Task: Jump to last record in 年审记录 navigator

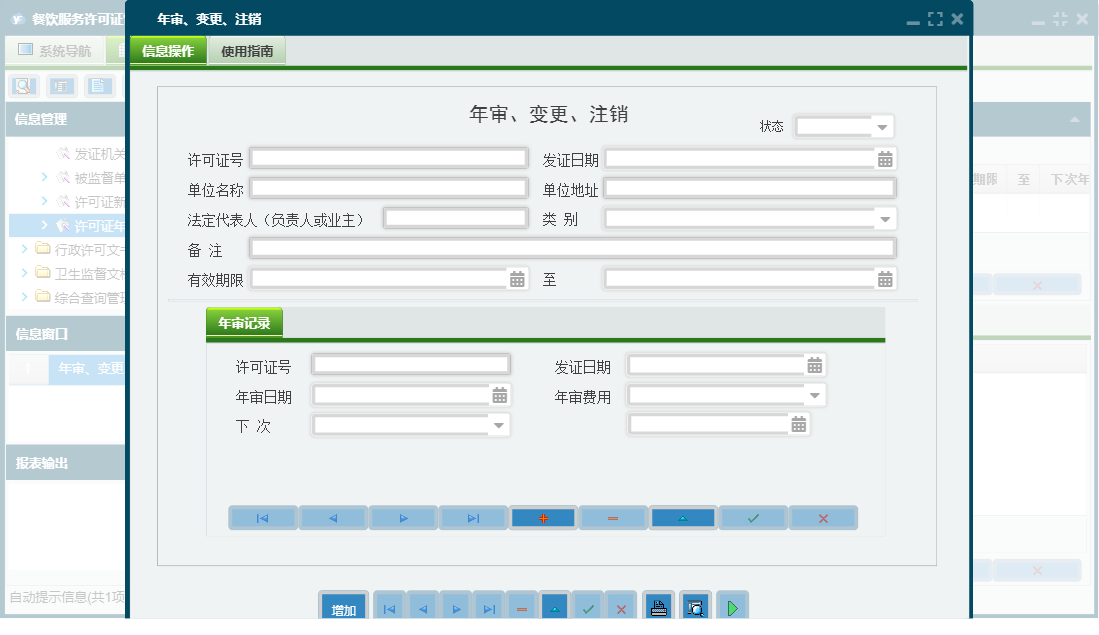Action: pyautogui.click(x=473, y=518)
